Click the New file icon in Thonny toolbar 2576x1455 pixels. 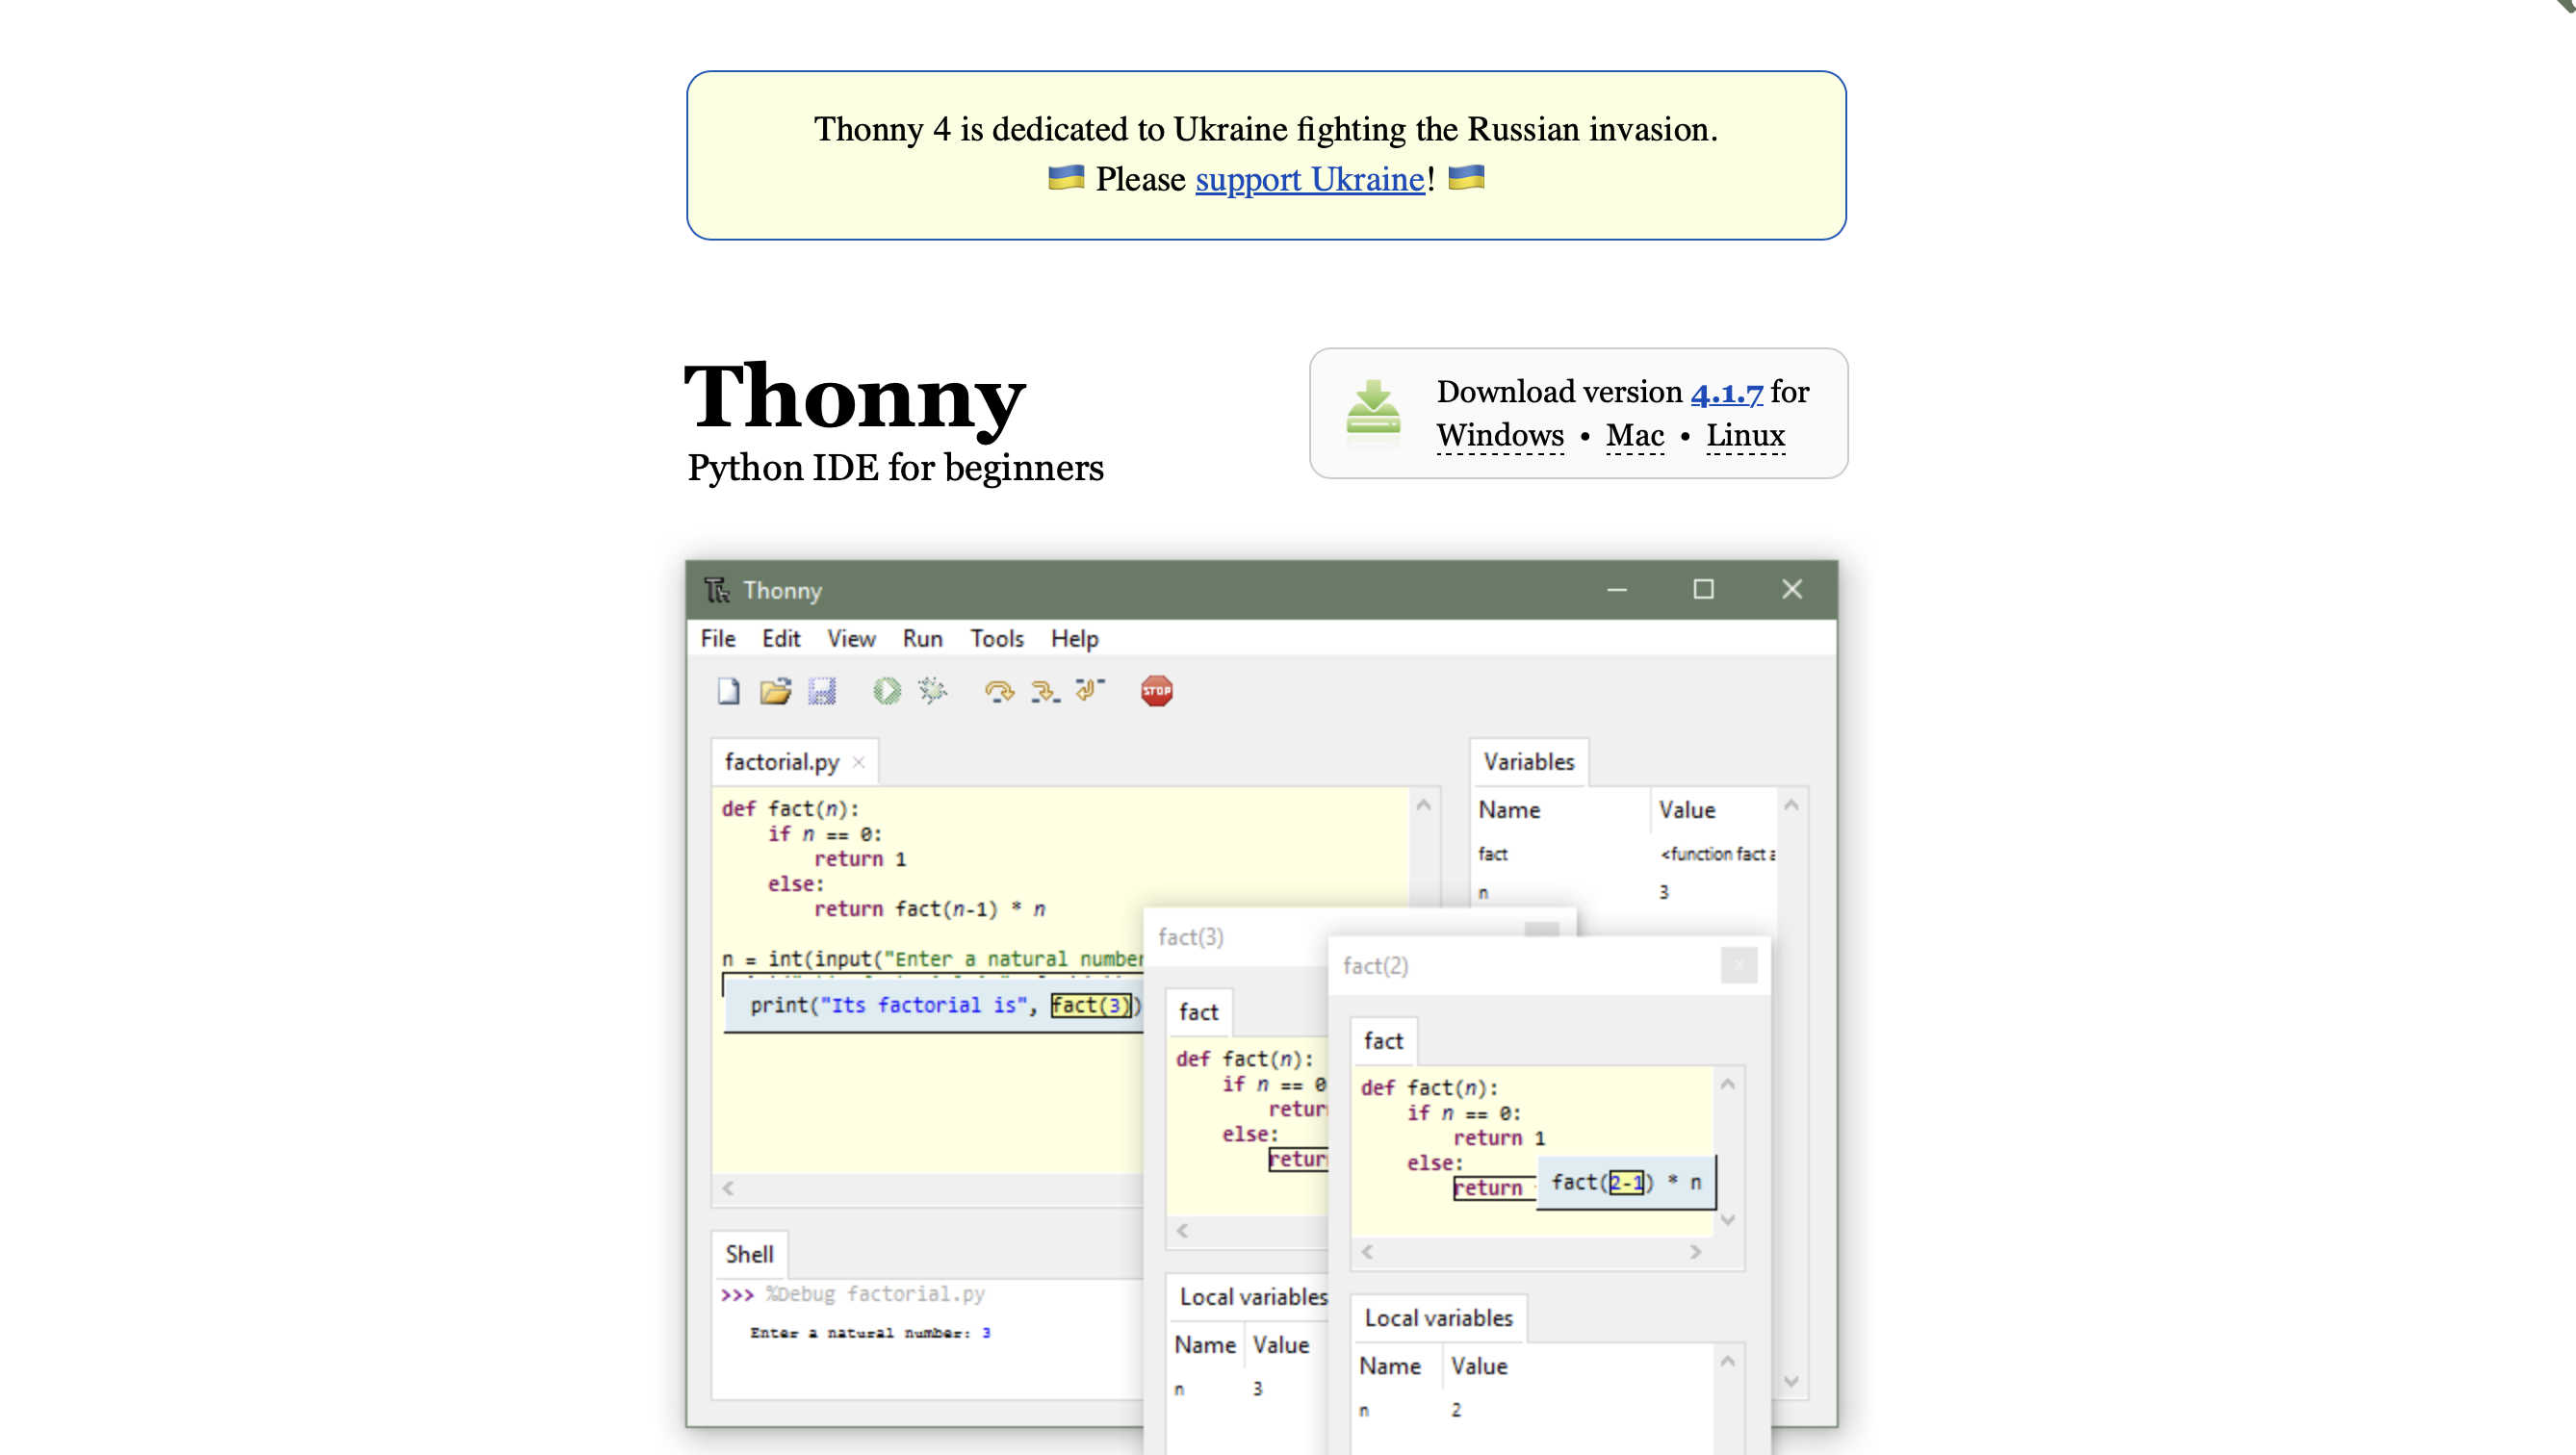(728, 691)
